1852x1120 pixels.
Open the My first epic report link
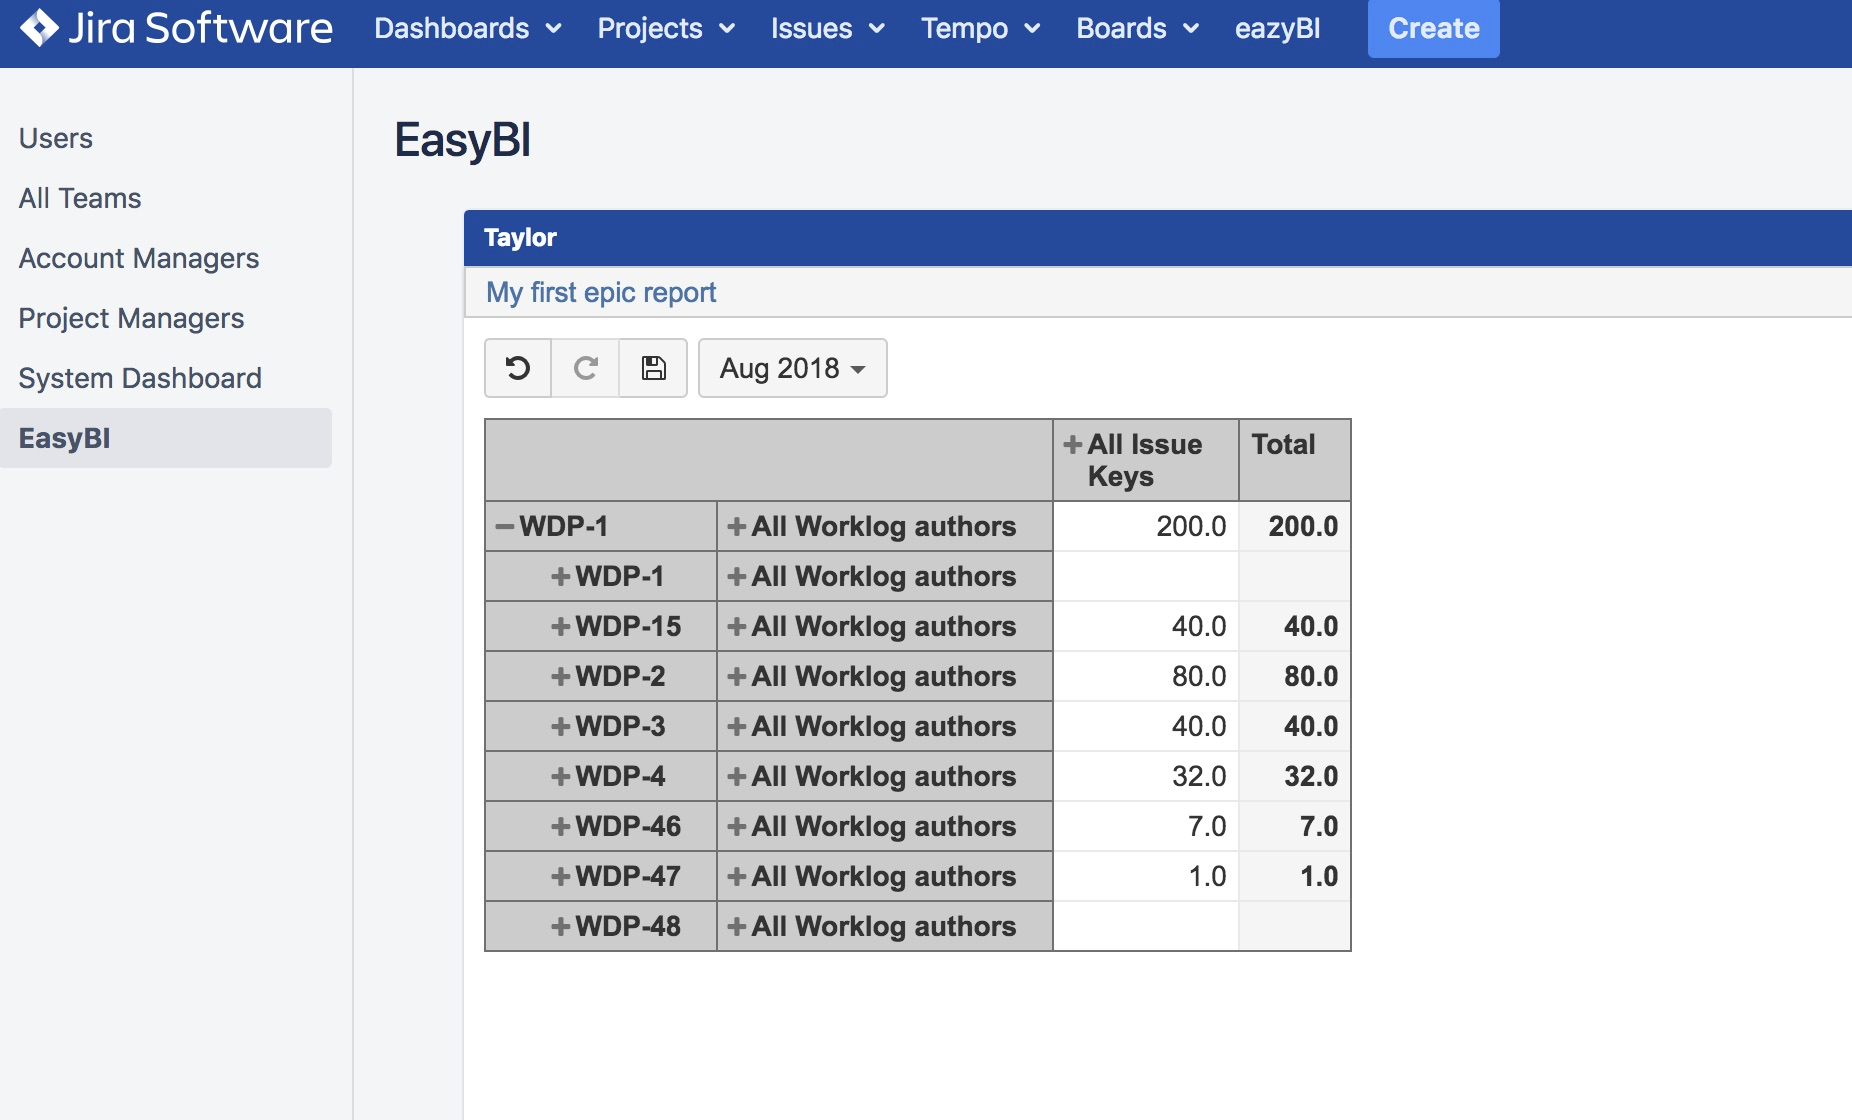coord(601,292)
